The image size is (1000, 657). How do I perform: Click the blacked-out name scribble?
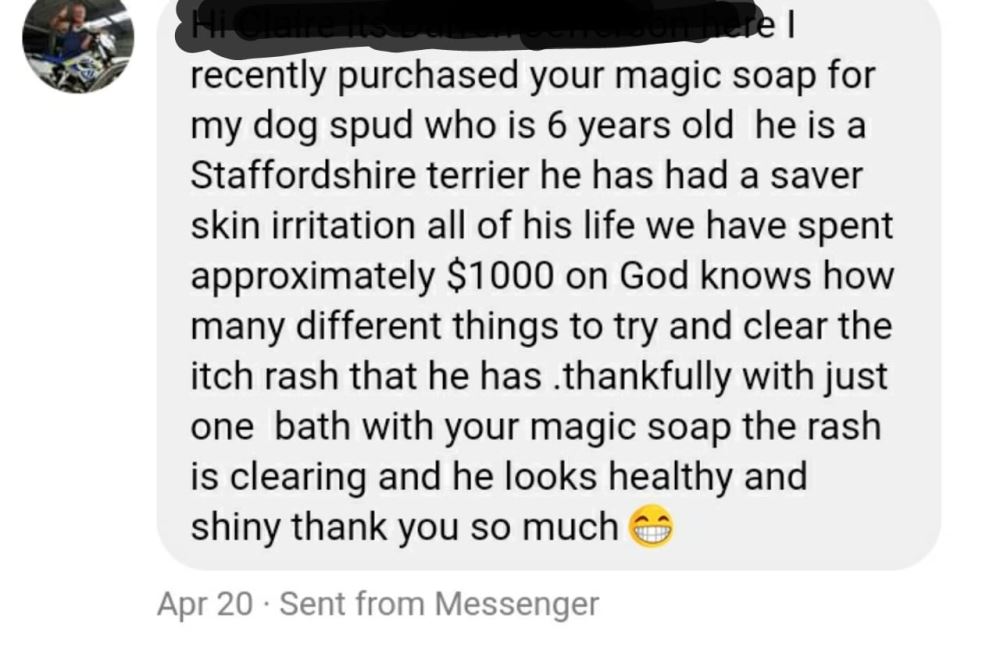(x=472, y=28)
